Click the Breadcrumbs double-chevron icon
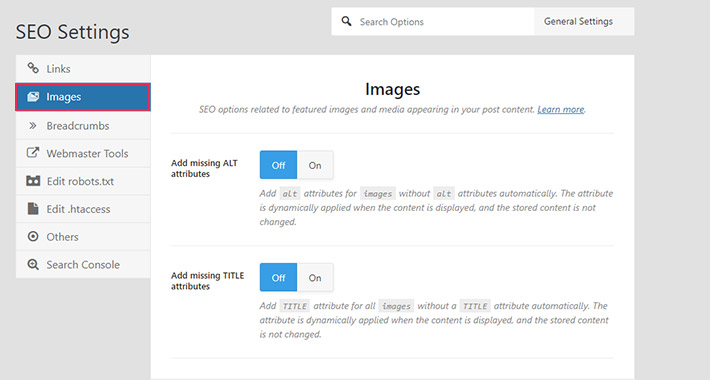This screenshot has height=380, width=710. [x=33, y=125]
